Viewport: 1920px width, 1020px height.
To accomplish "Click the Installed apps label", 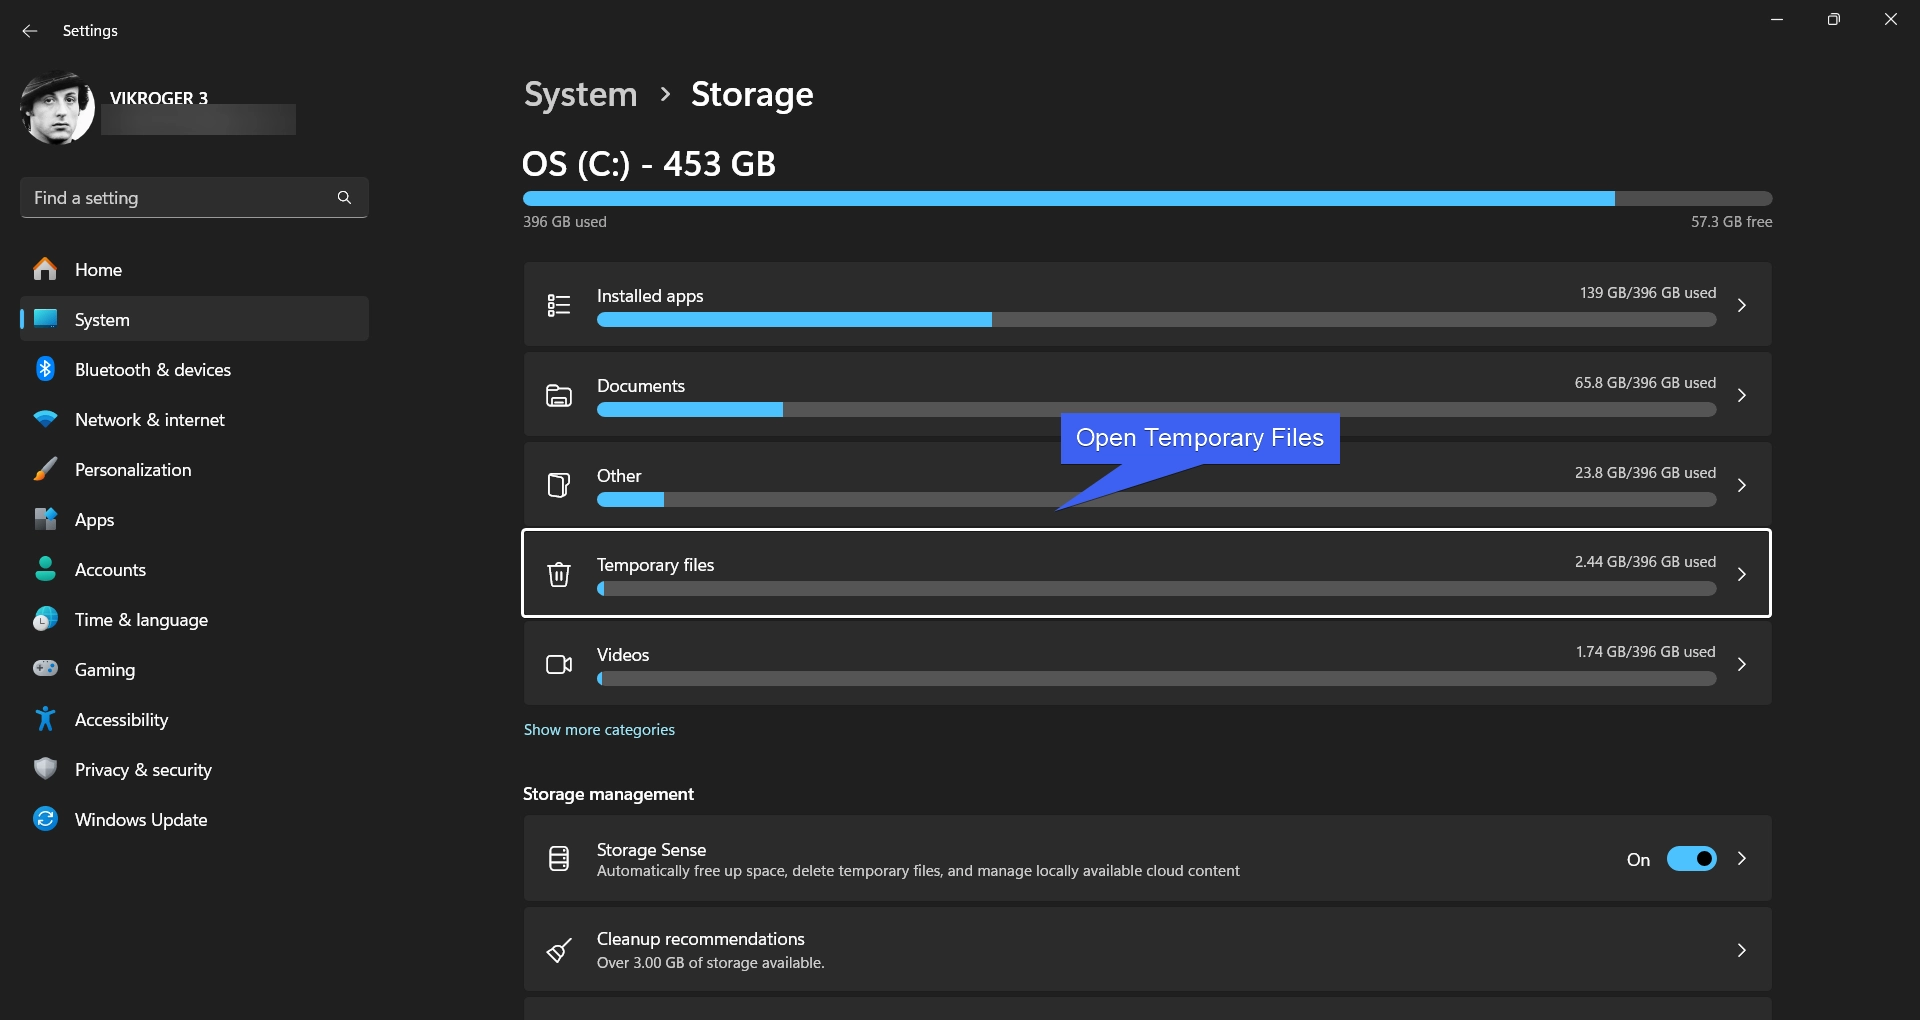I will 650,296.
